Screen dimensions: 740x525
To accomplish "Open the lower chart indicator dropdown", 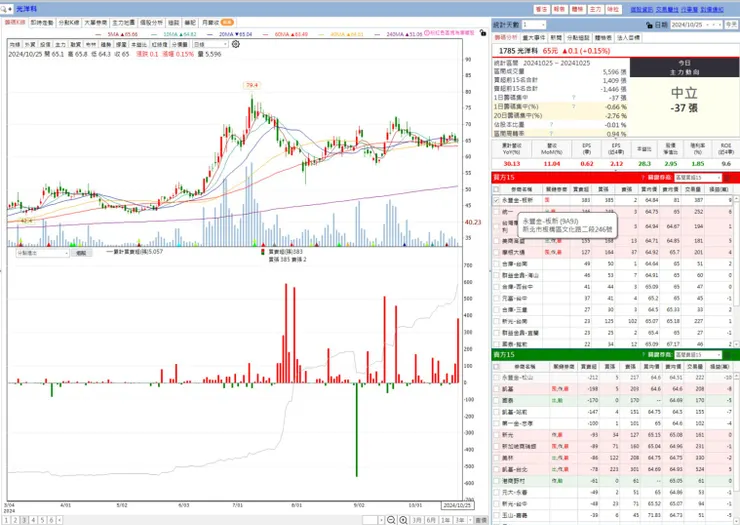I will pos(43,254).
